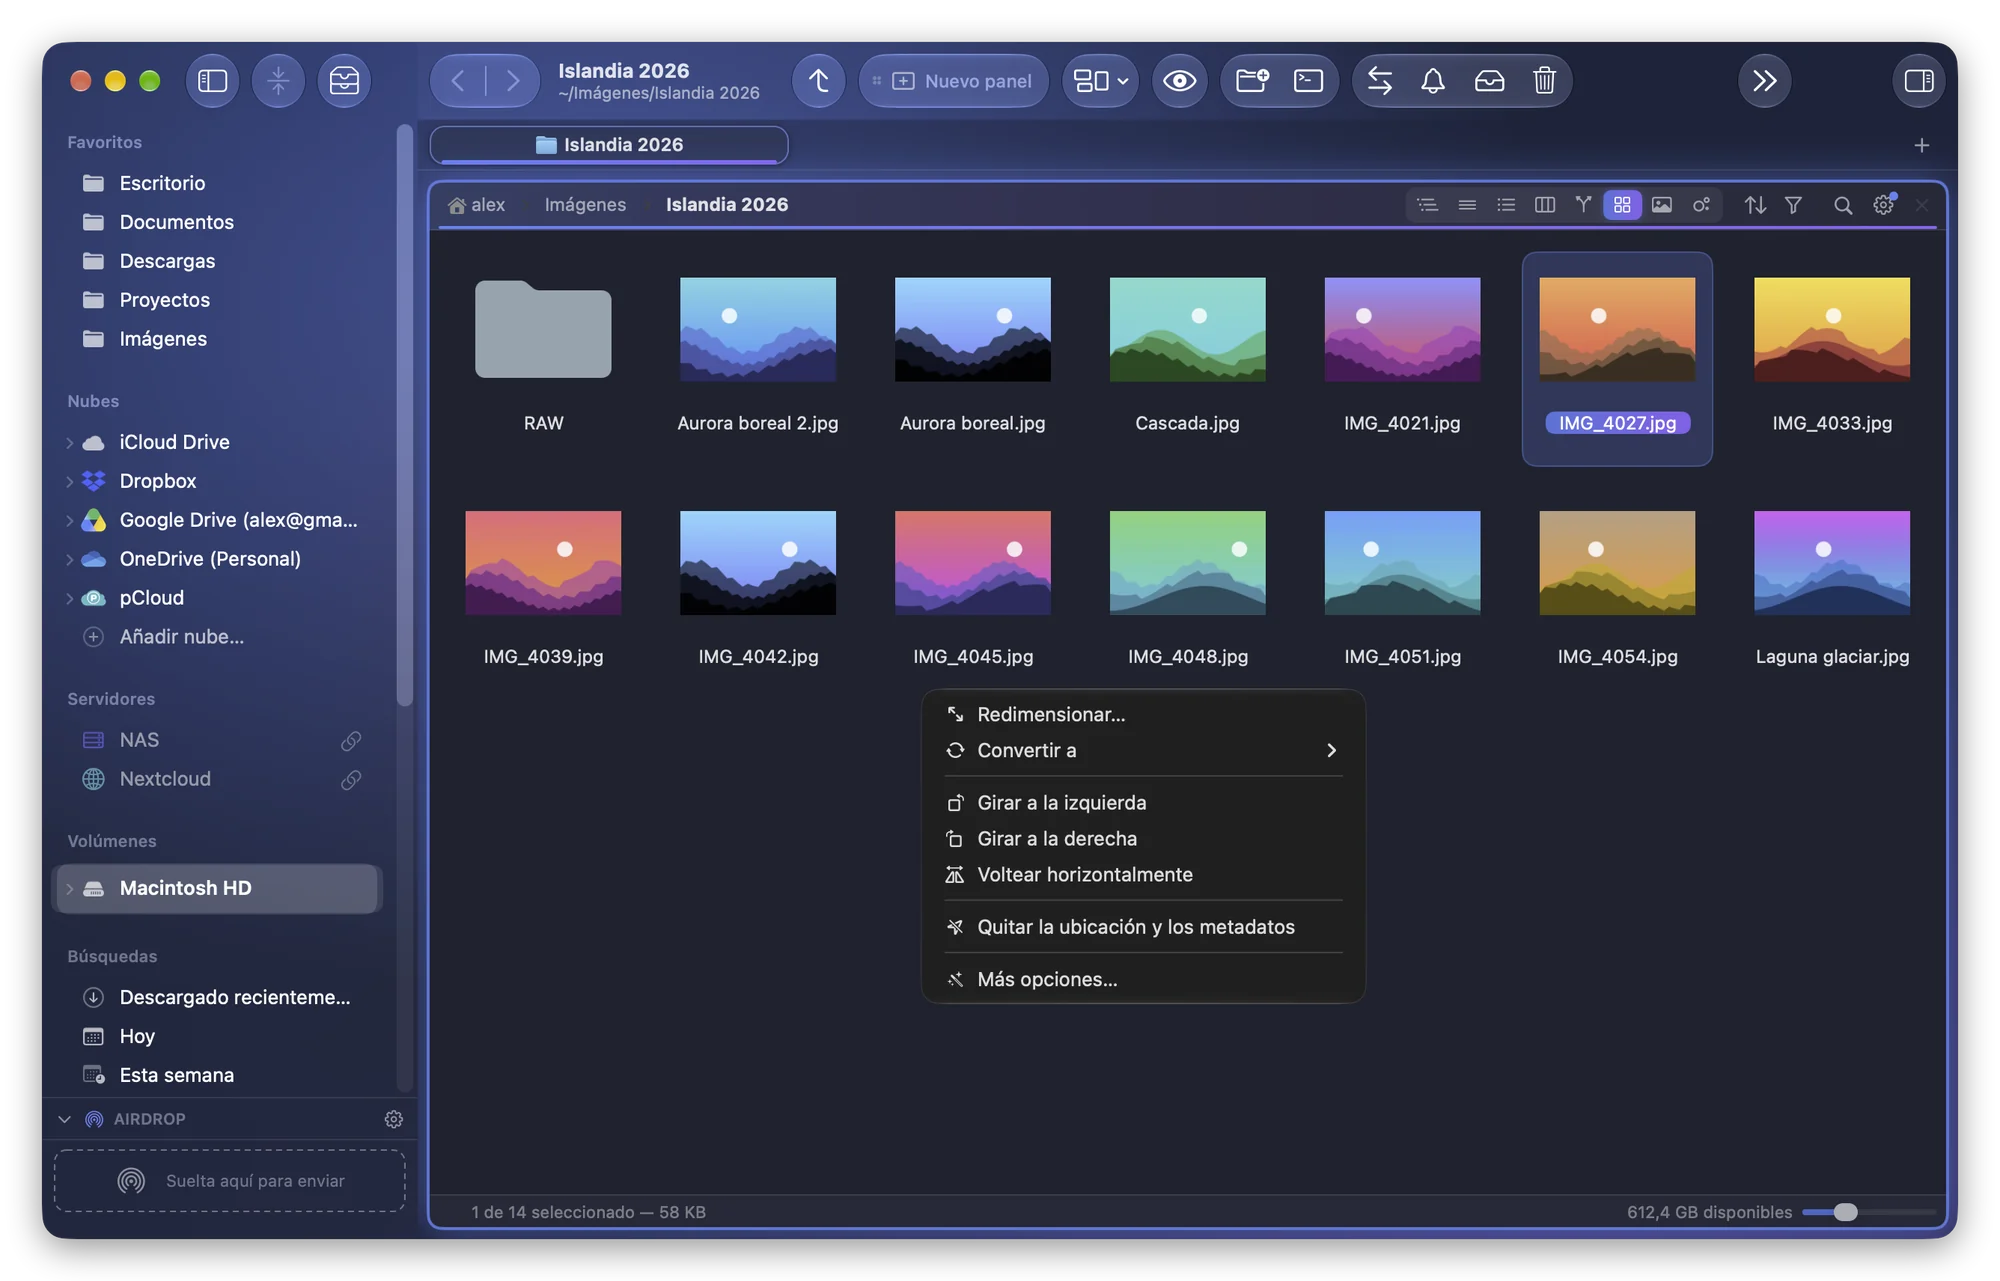This screenshot has height=1281, width=2000.
Task: Click the sidebar vertical scrollbar
Action: 404,415
